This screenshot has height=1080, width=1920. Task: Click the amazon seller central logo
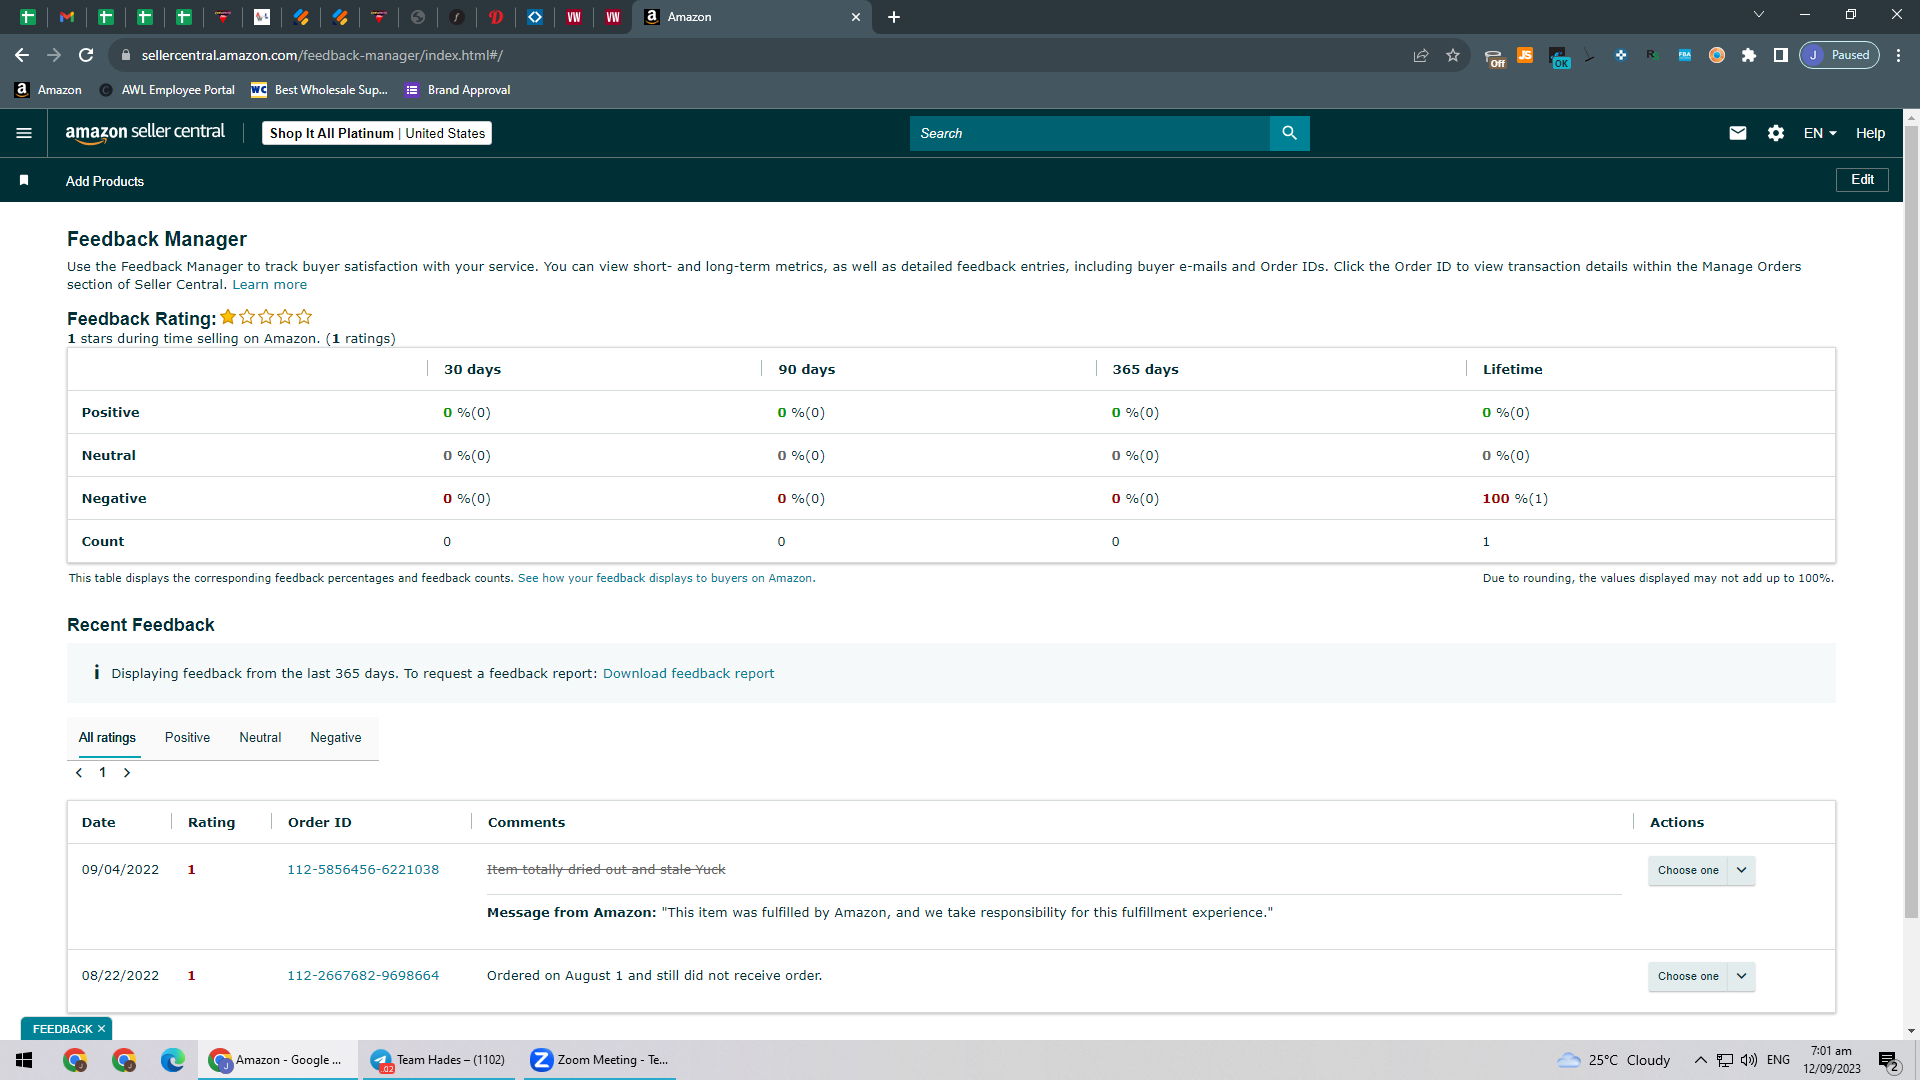[x=145, y=133]
